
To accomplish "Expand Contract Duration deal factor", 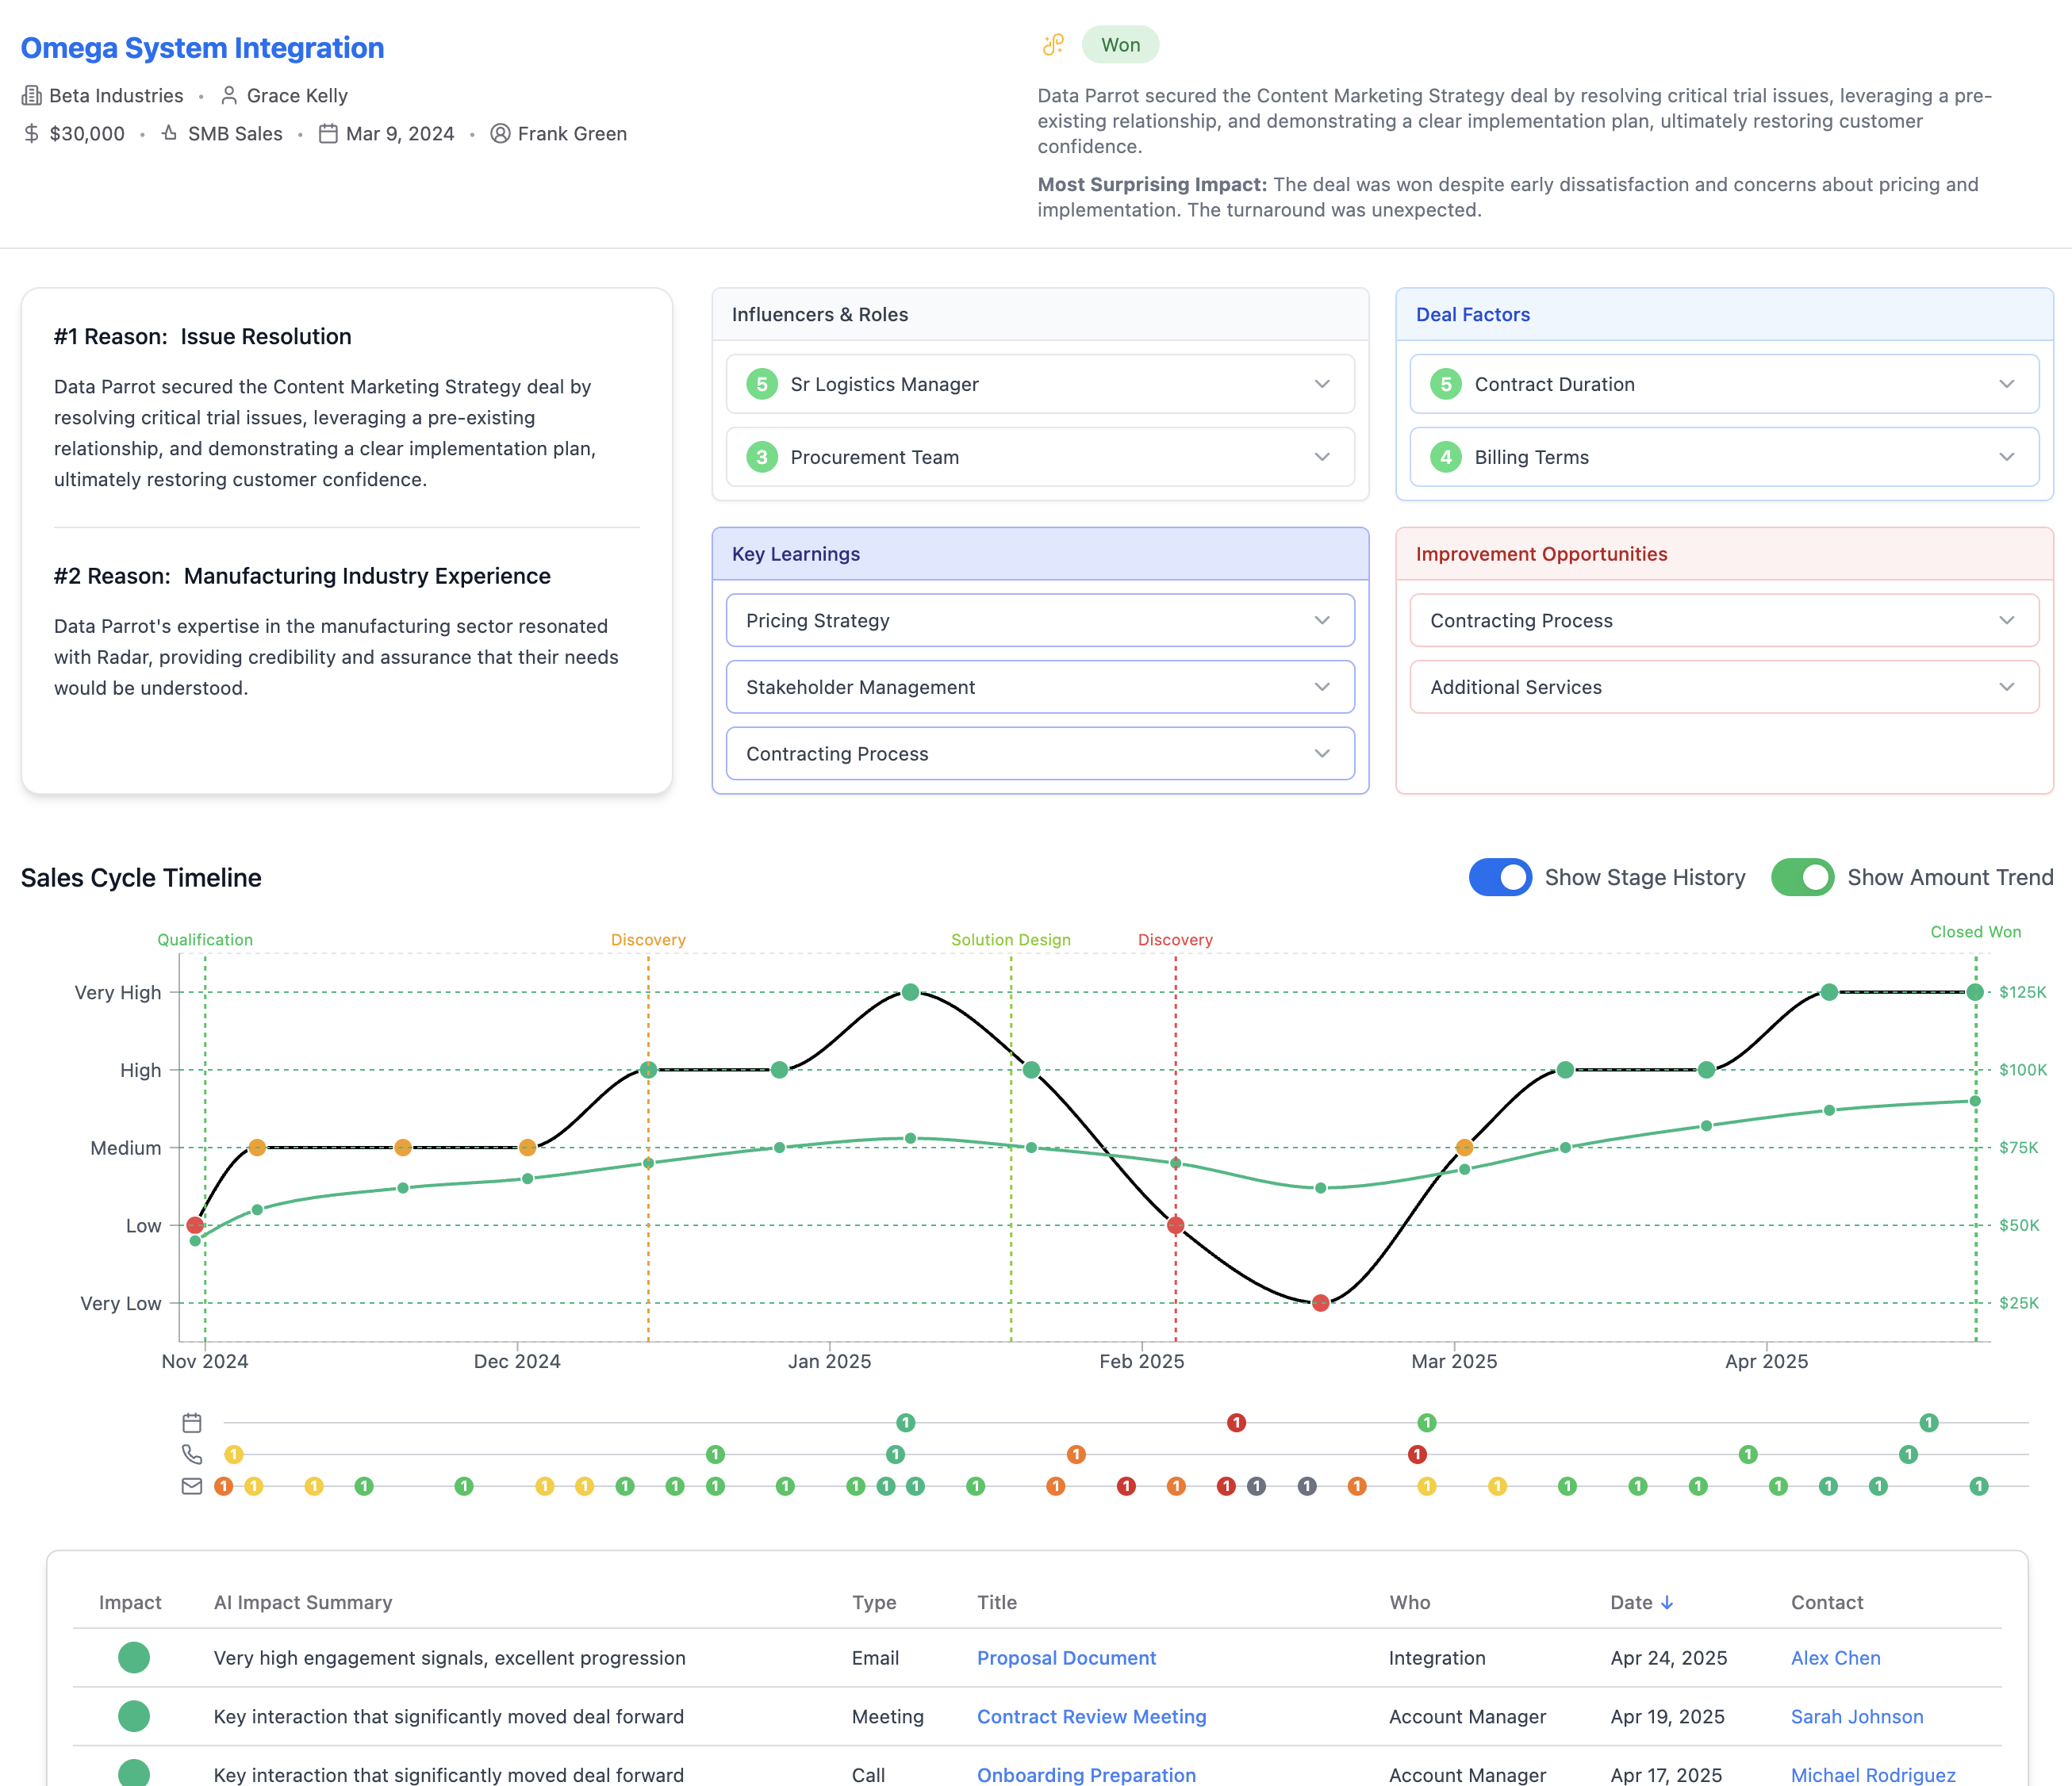I will click(1724, 384).
